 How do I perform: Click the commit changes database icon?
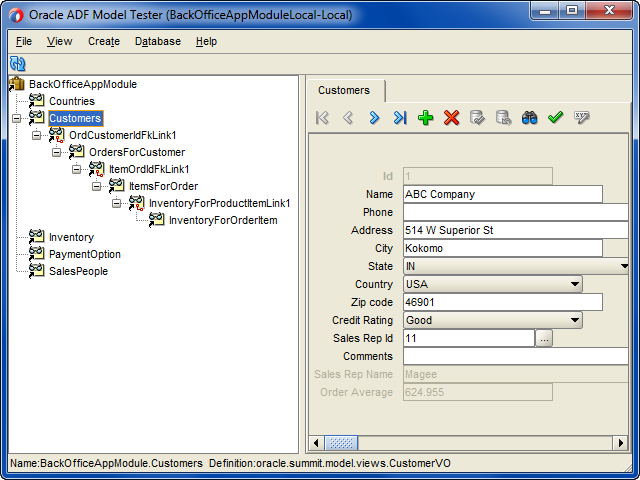(477, 118)
